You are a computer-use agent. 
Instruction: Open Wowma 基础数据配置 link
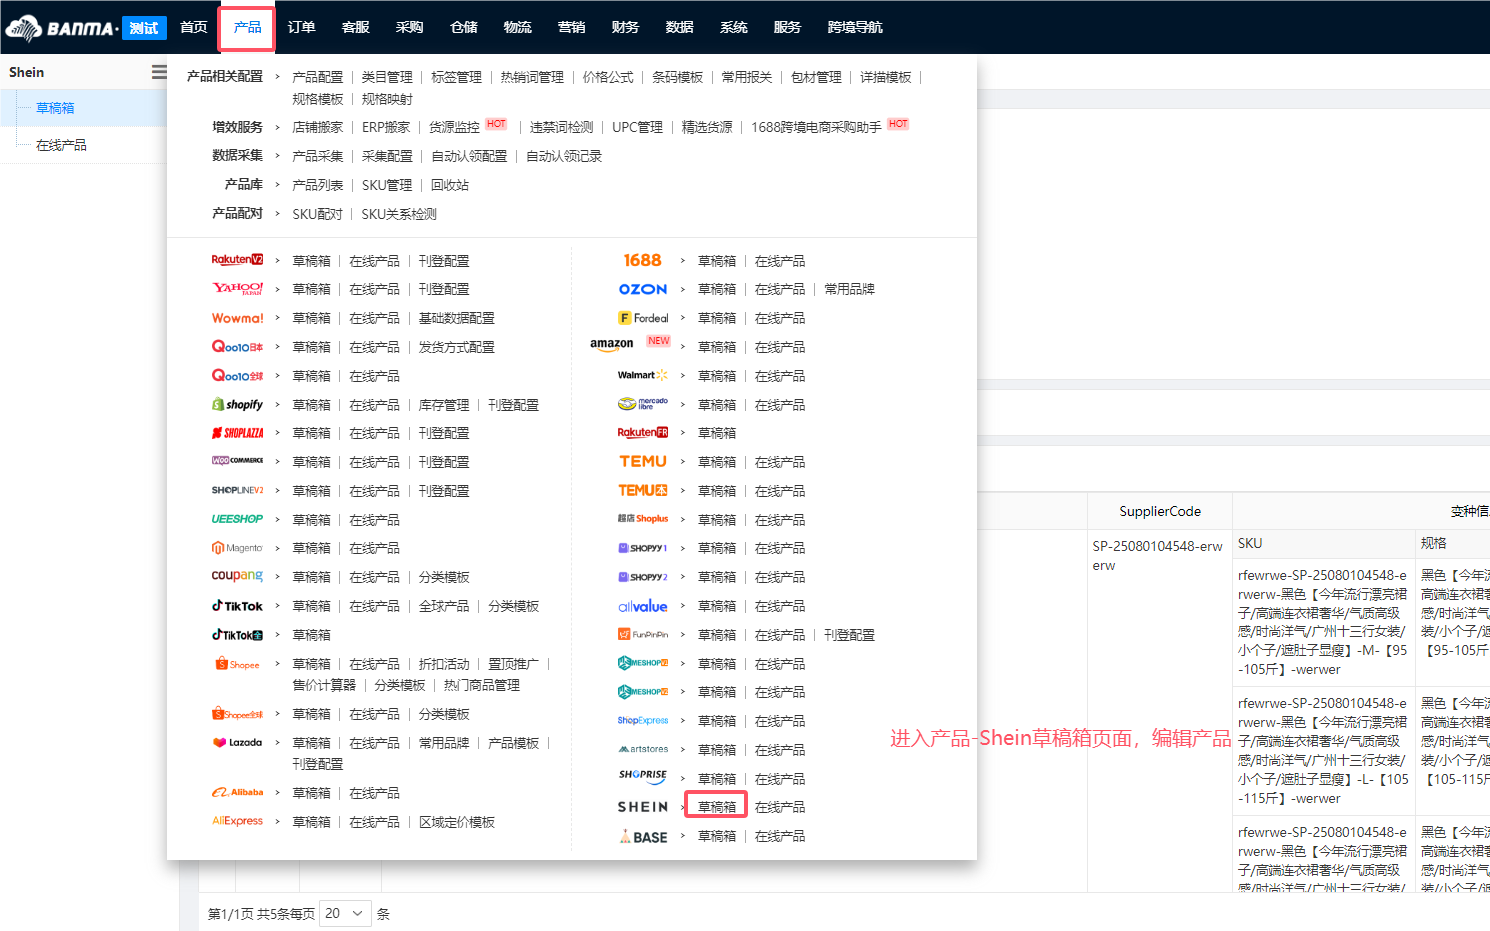pyautogui.click(x=457, y=318)
